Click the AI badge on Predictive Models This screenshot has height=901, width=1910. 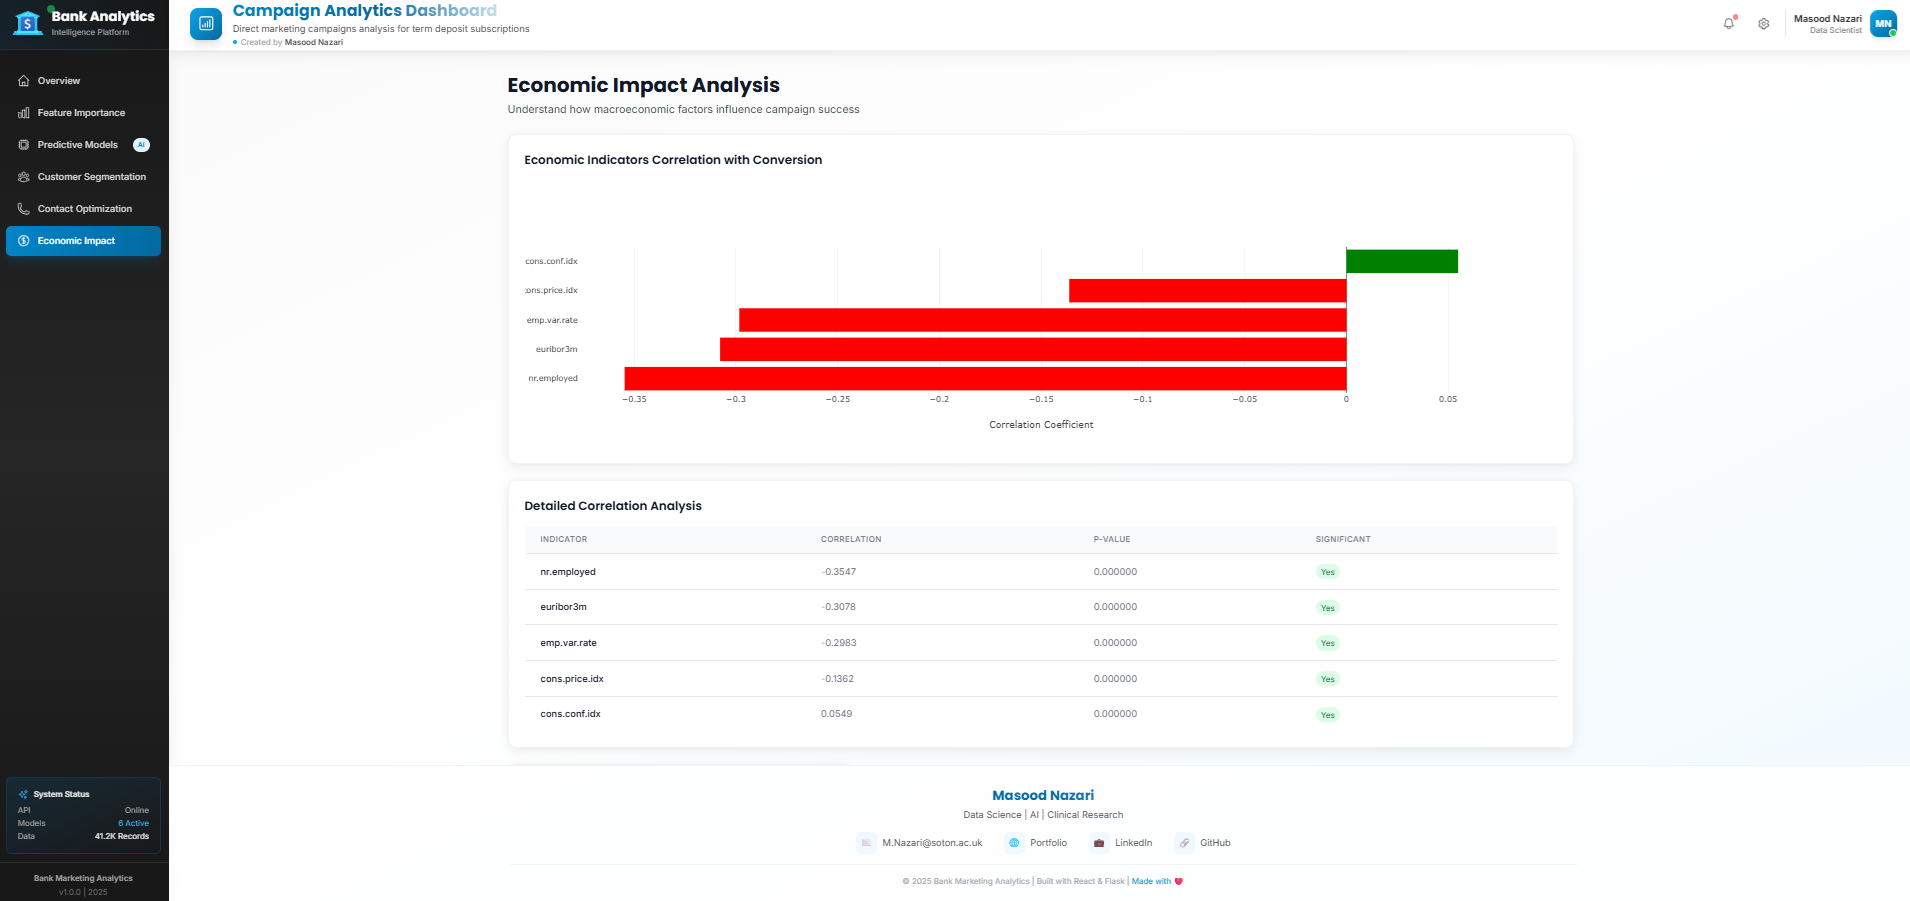pos(140,144)
